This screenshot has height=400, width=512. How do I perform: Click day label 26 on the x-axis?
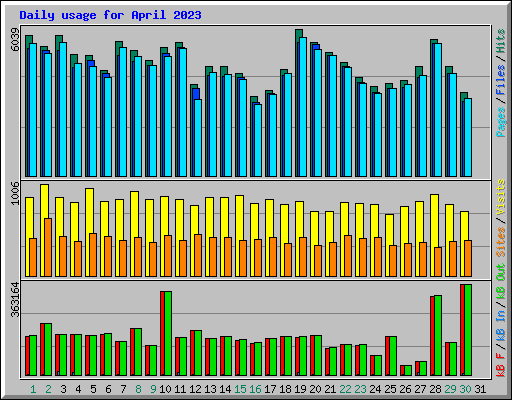click(405, 389)
